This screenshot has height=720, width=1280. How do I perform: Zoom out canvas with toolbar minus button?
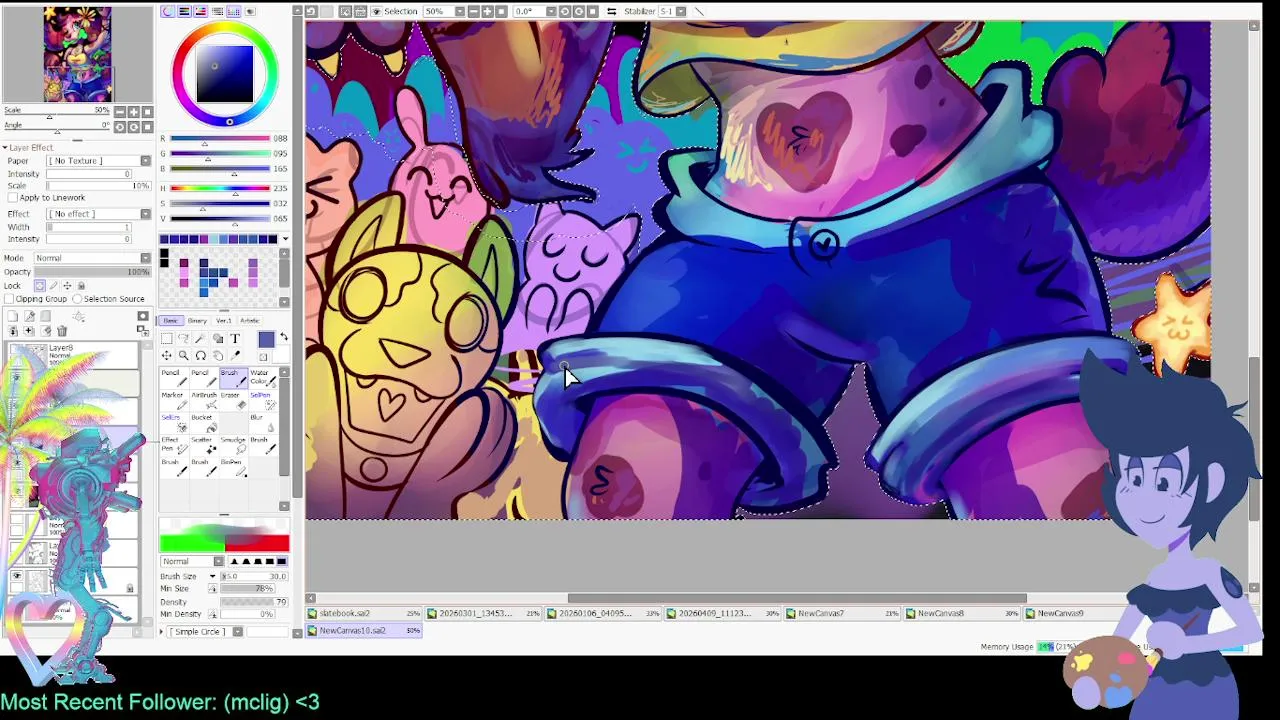[x=474, y=11]
